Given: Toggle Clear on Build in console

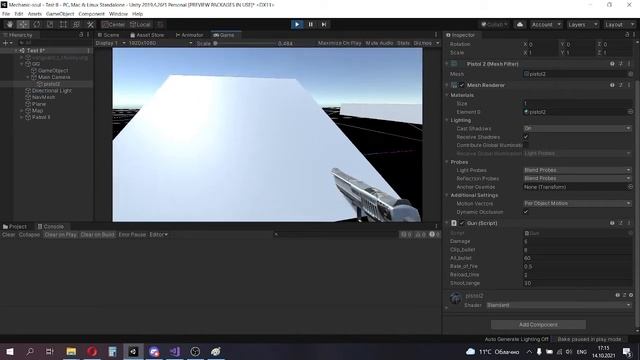Looking at the screenshot, I should click(98, 234).
